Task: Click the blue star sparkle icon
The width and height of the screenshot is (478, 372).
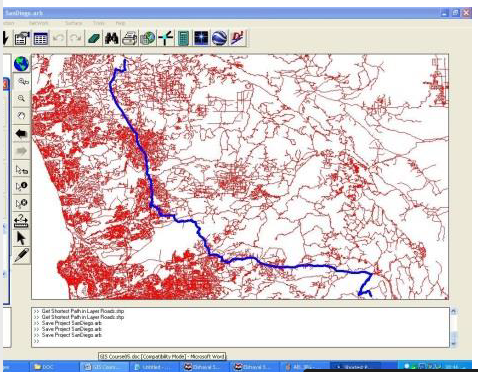Action: coord(201,39)
